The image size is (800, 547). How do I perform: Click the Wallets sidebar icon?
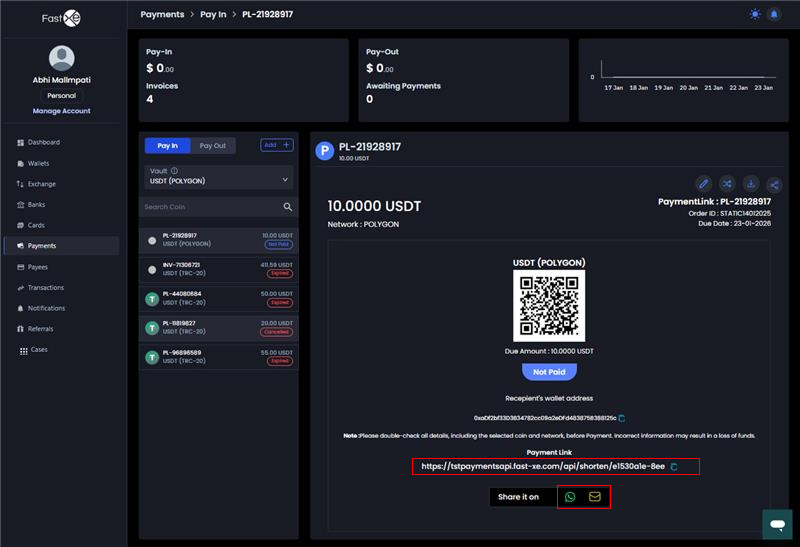[x=20, y=163]
